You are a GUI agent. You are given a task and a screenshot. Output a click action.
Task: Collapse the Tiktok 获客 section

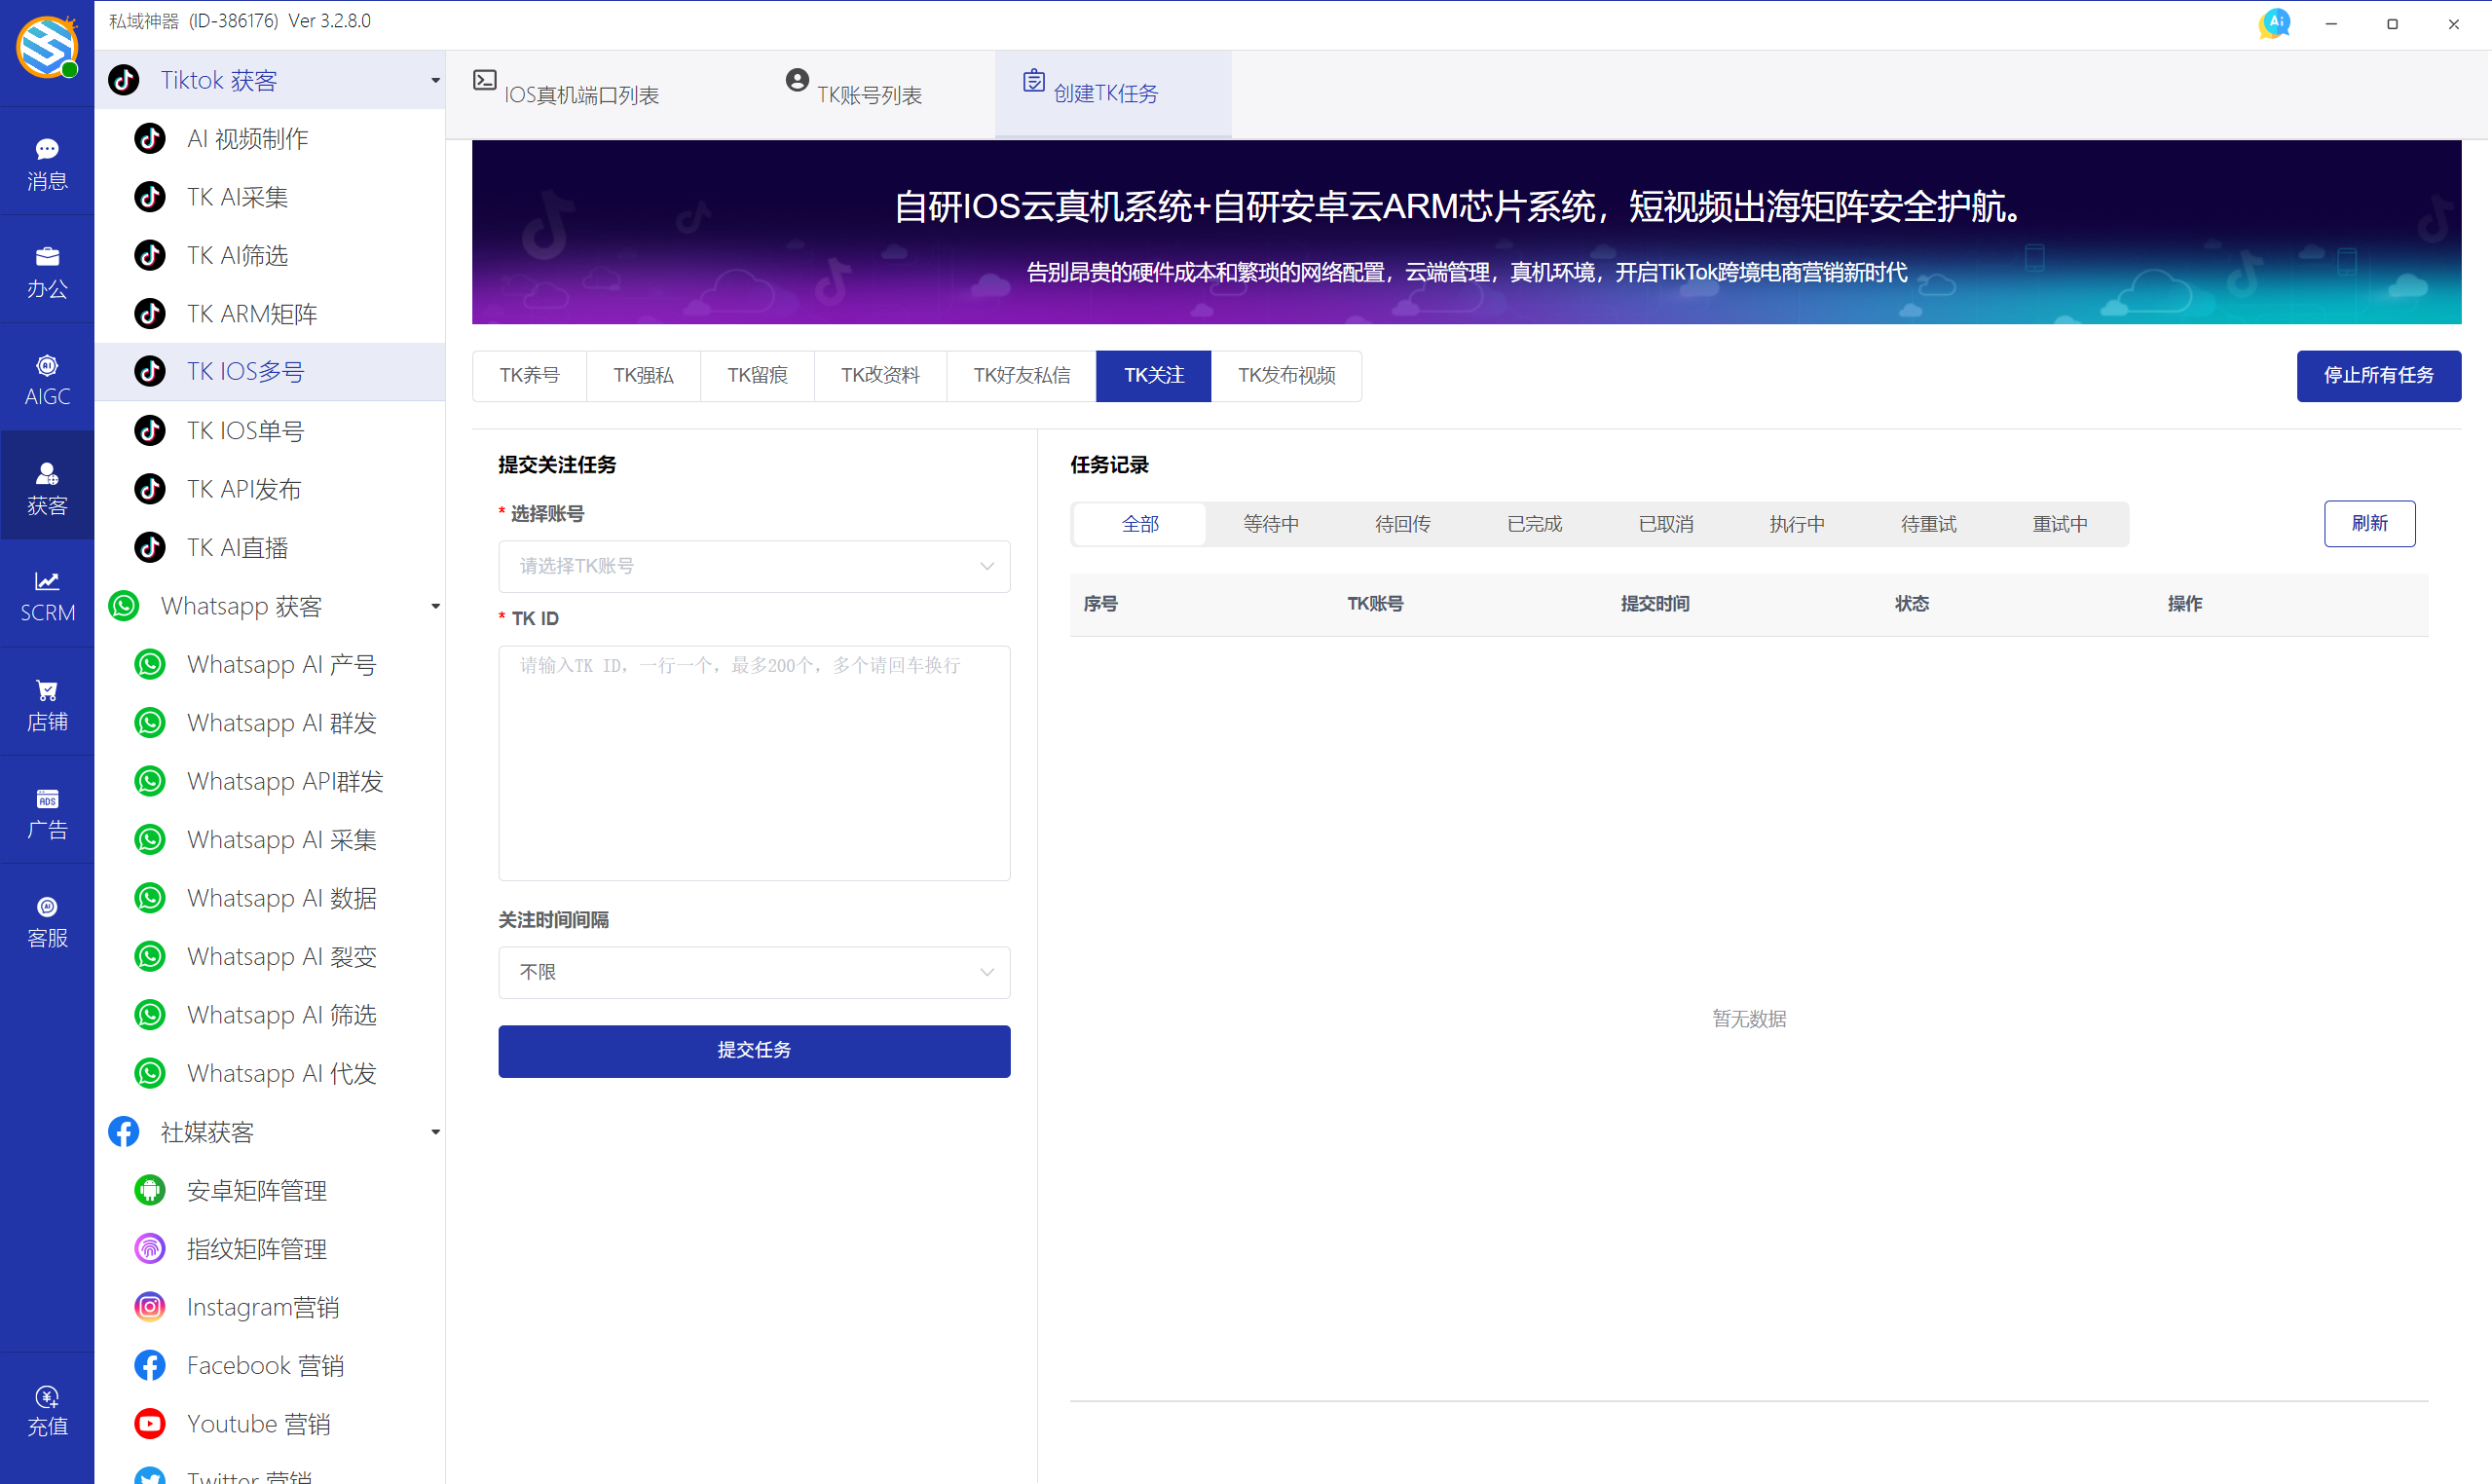coord(434,80)
